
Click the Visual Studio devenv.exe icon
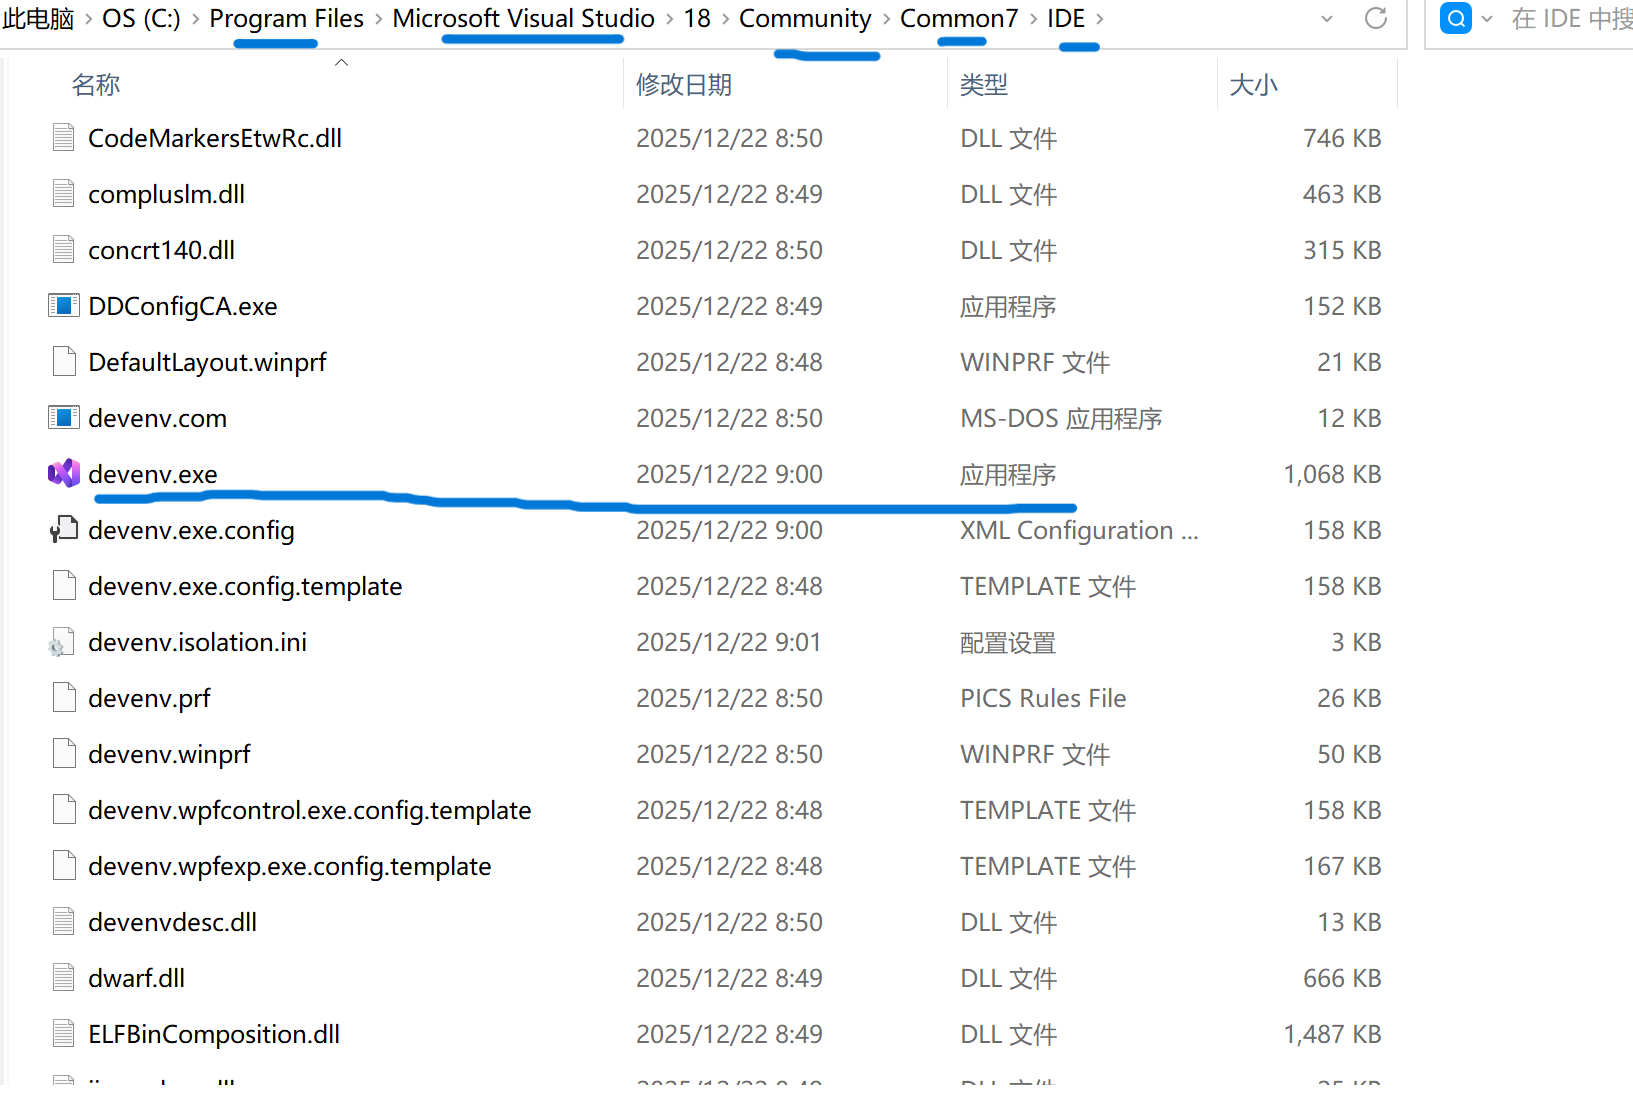(x=64, y=474)
